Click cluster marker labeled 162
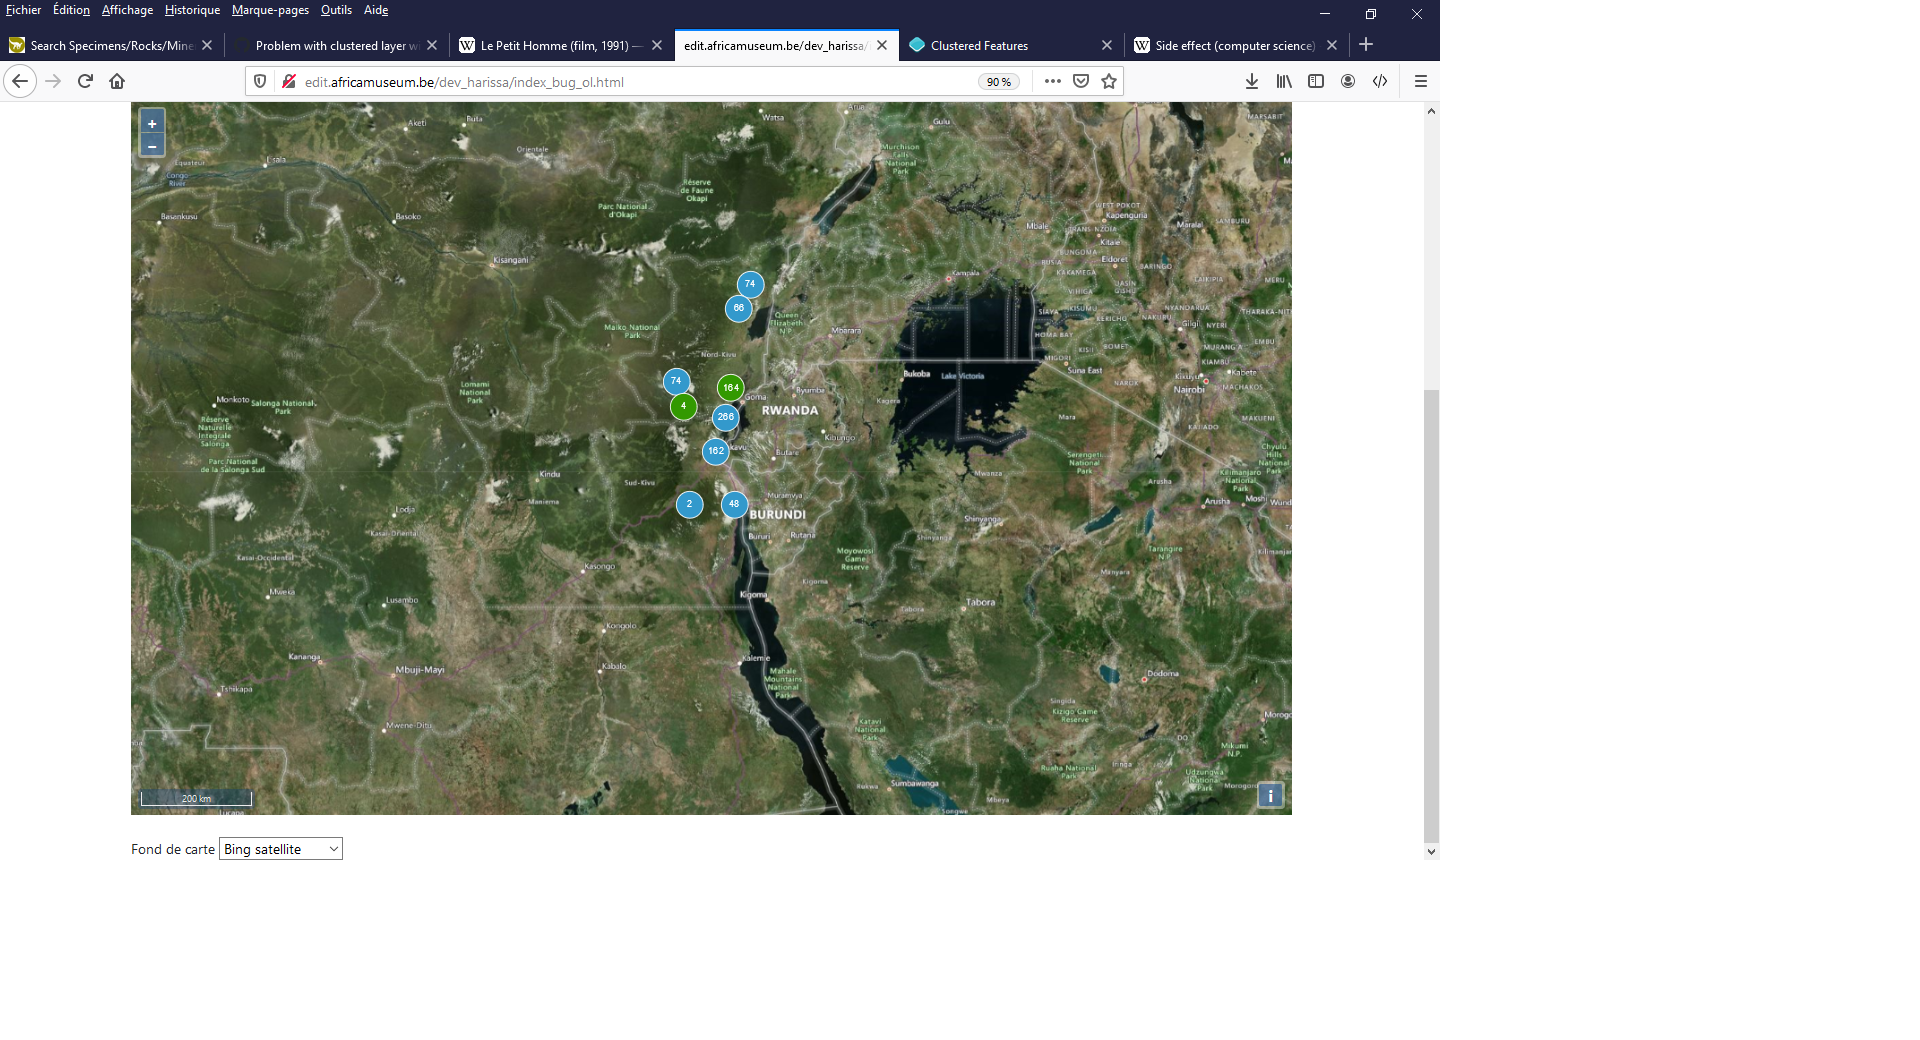Screen dimensions: 1920x1040 click(716, 451)
